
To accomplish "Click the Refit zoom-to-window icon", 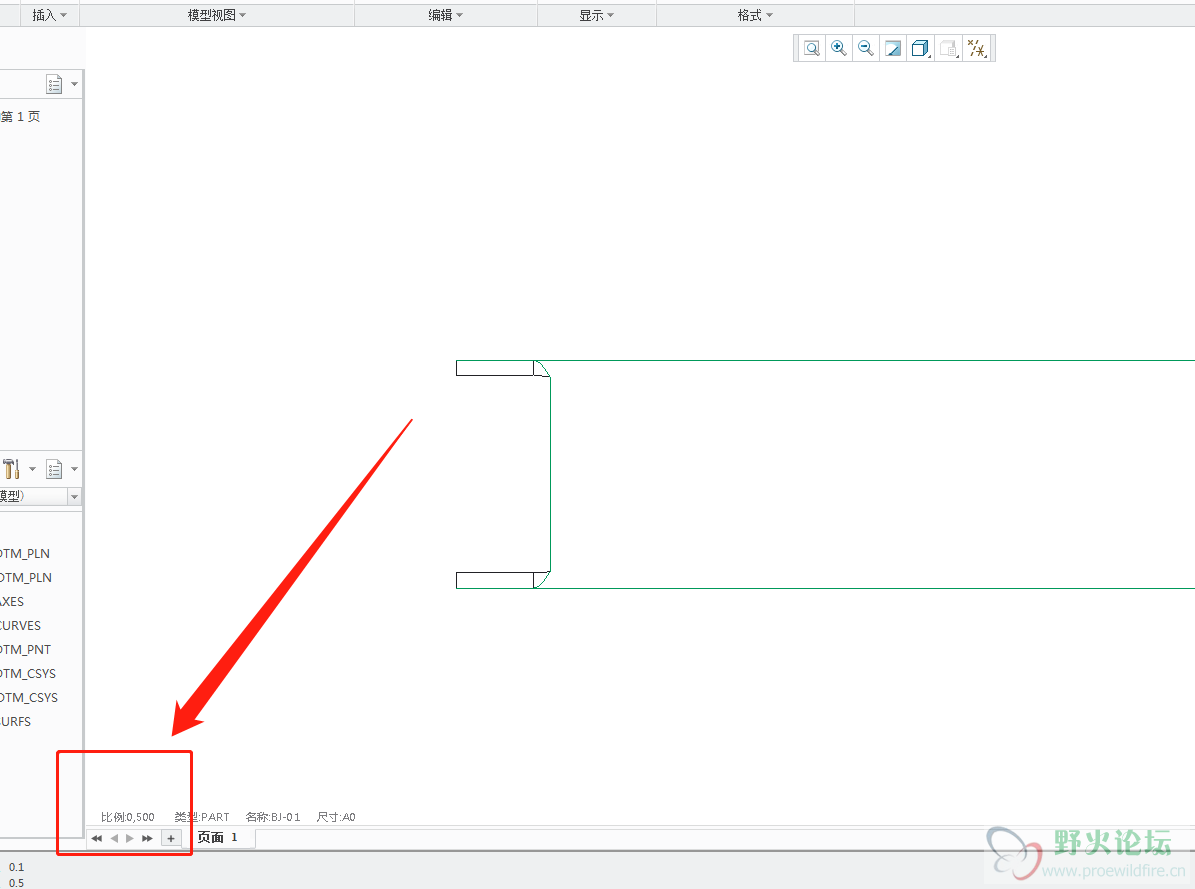I will pos(812,49).
